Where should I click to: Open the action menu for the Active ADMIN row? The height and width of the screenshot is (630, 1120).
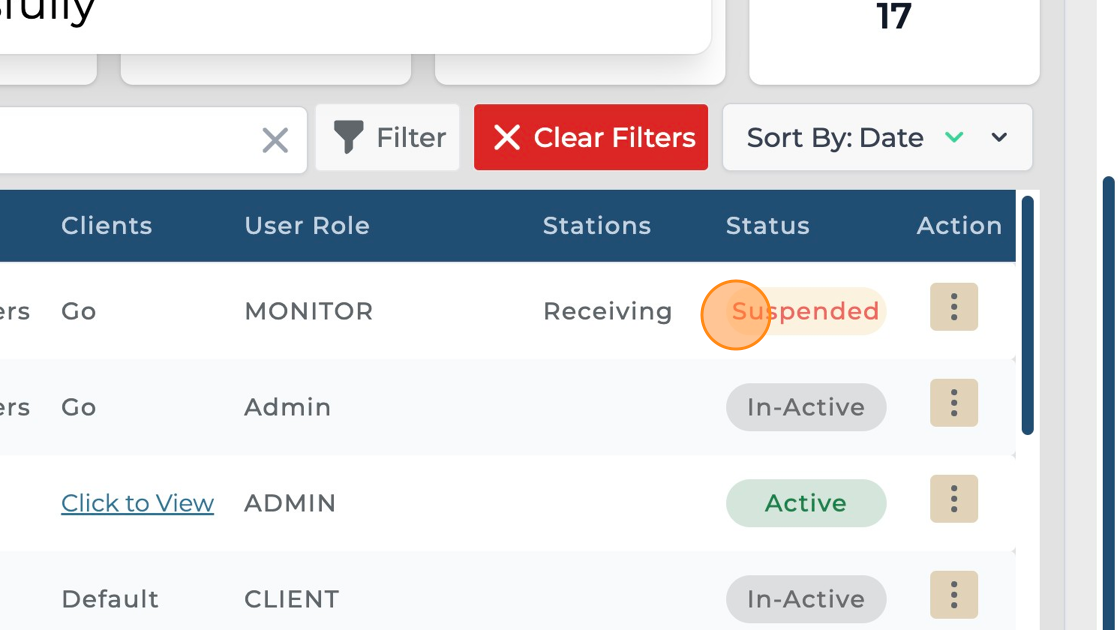954,499
